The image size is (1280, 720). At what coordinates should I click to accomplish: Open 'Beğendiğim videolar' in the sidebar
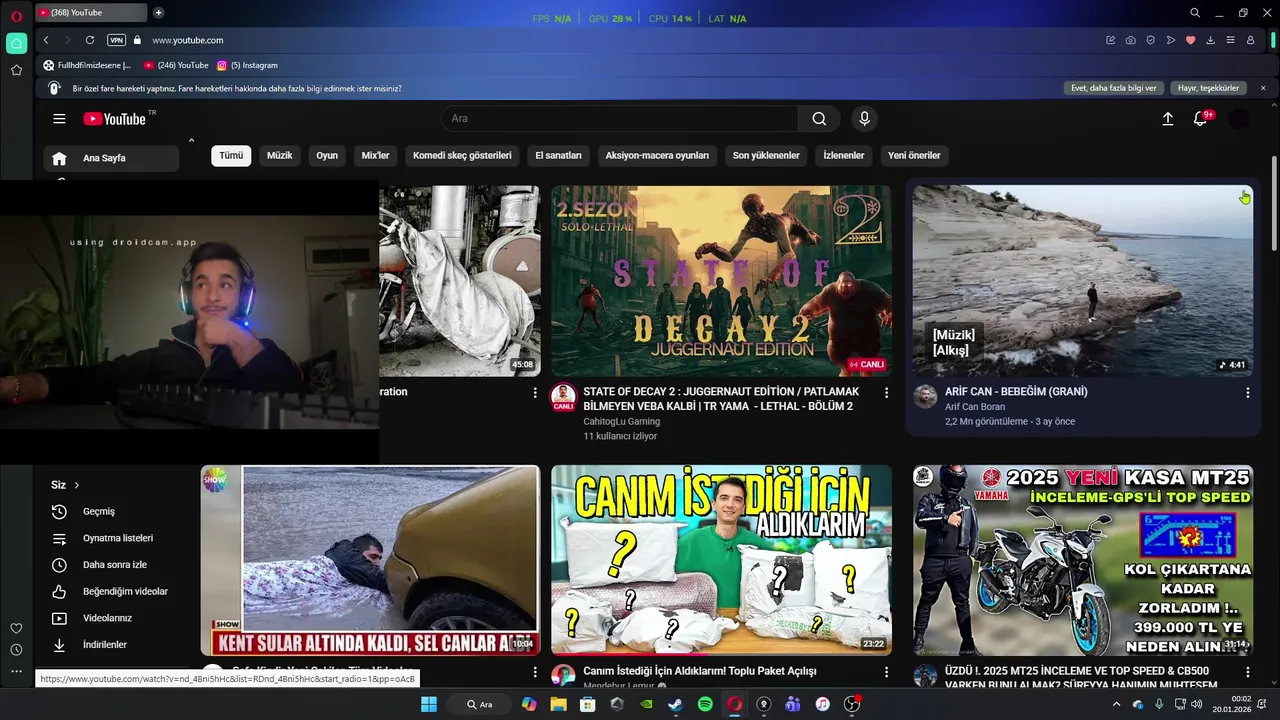point(111,592)
